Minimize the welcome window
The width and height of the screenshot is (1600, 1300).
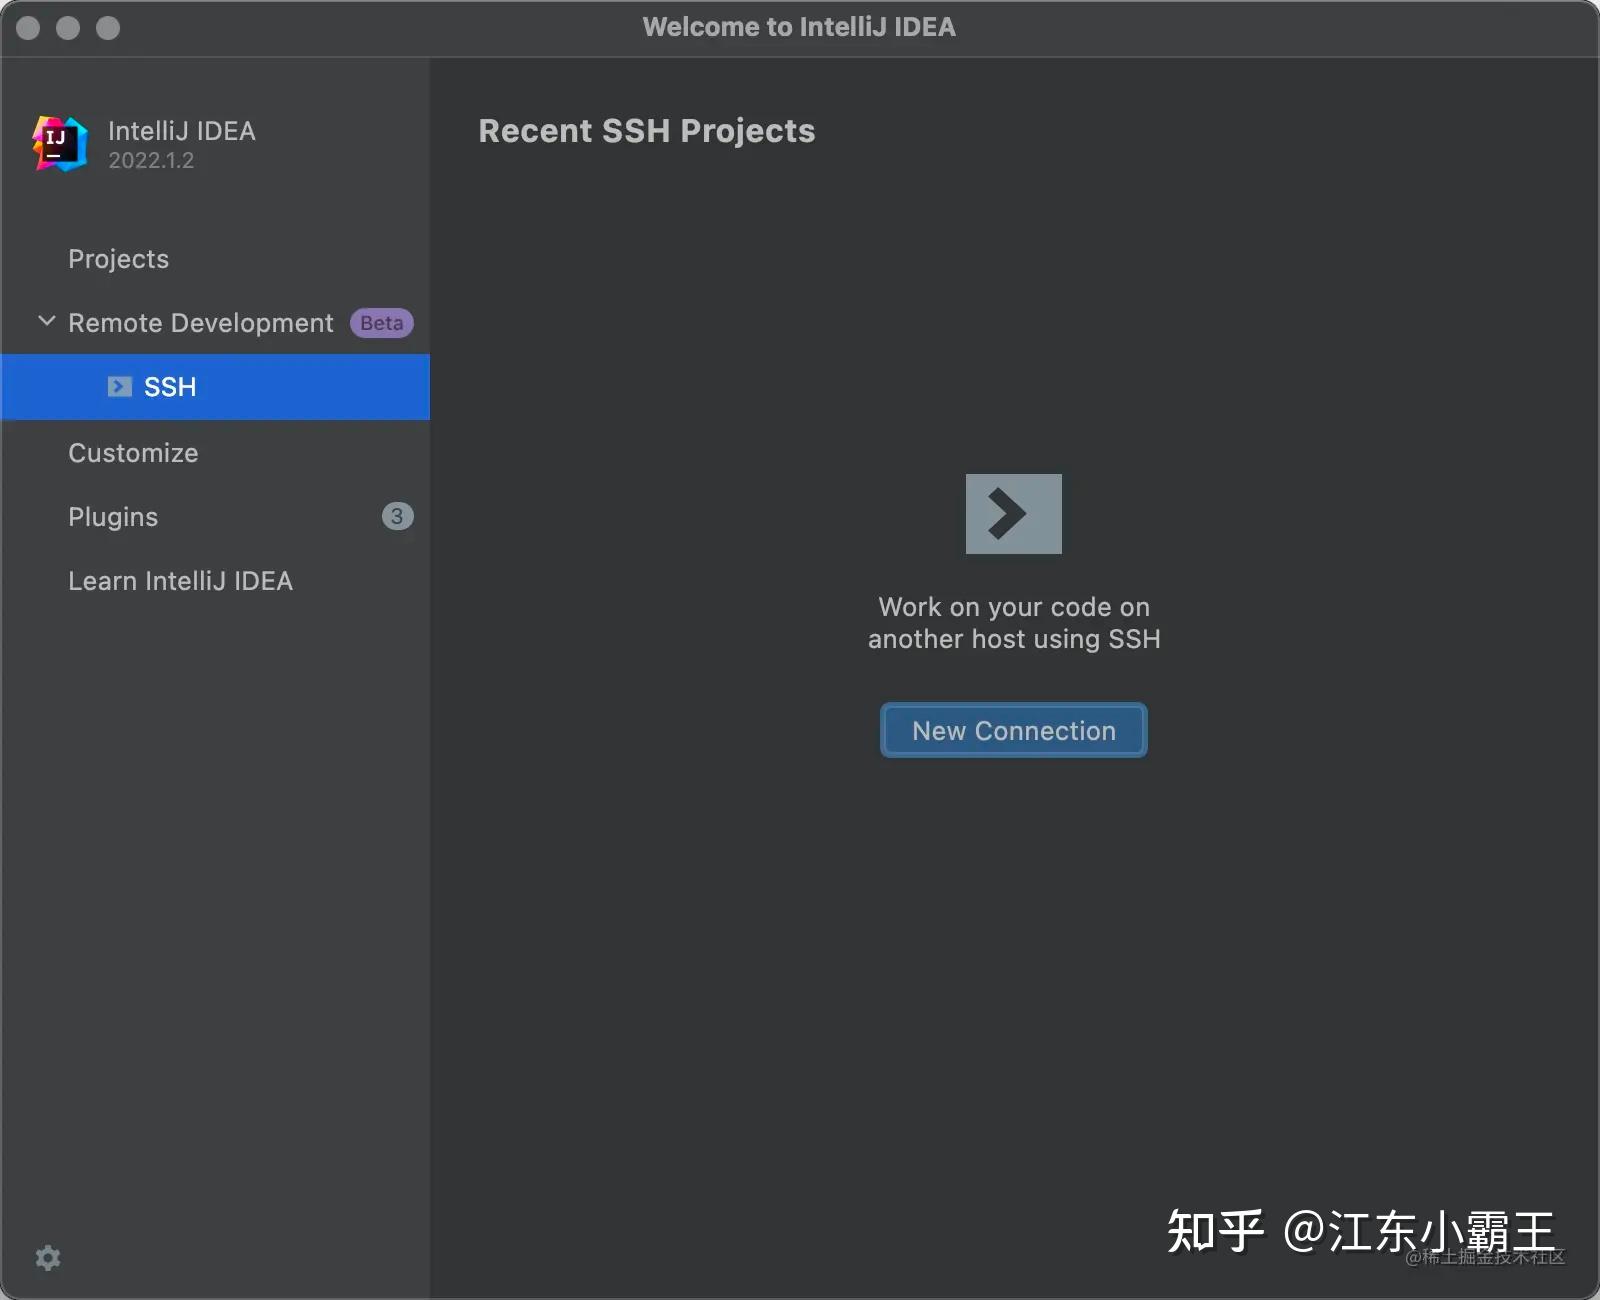click(x=68, y=28)
